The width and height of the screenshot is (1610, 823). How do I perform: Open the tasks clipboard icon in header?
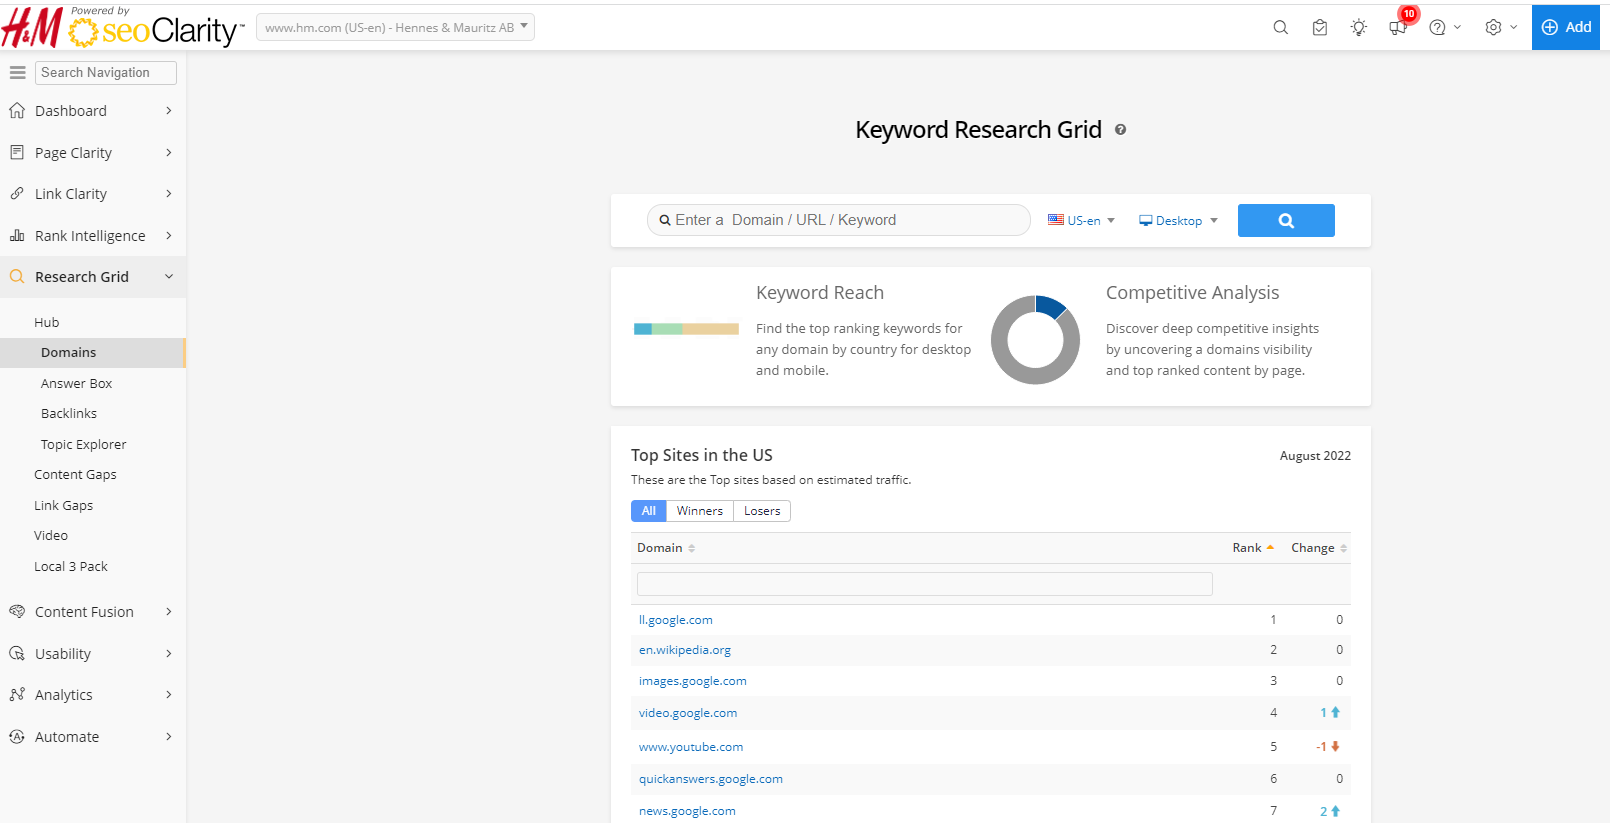[x=1320, y=28]
